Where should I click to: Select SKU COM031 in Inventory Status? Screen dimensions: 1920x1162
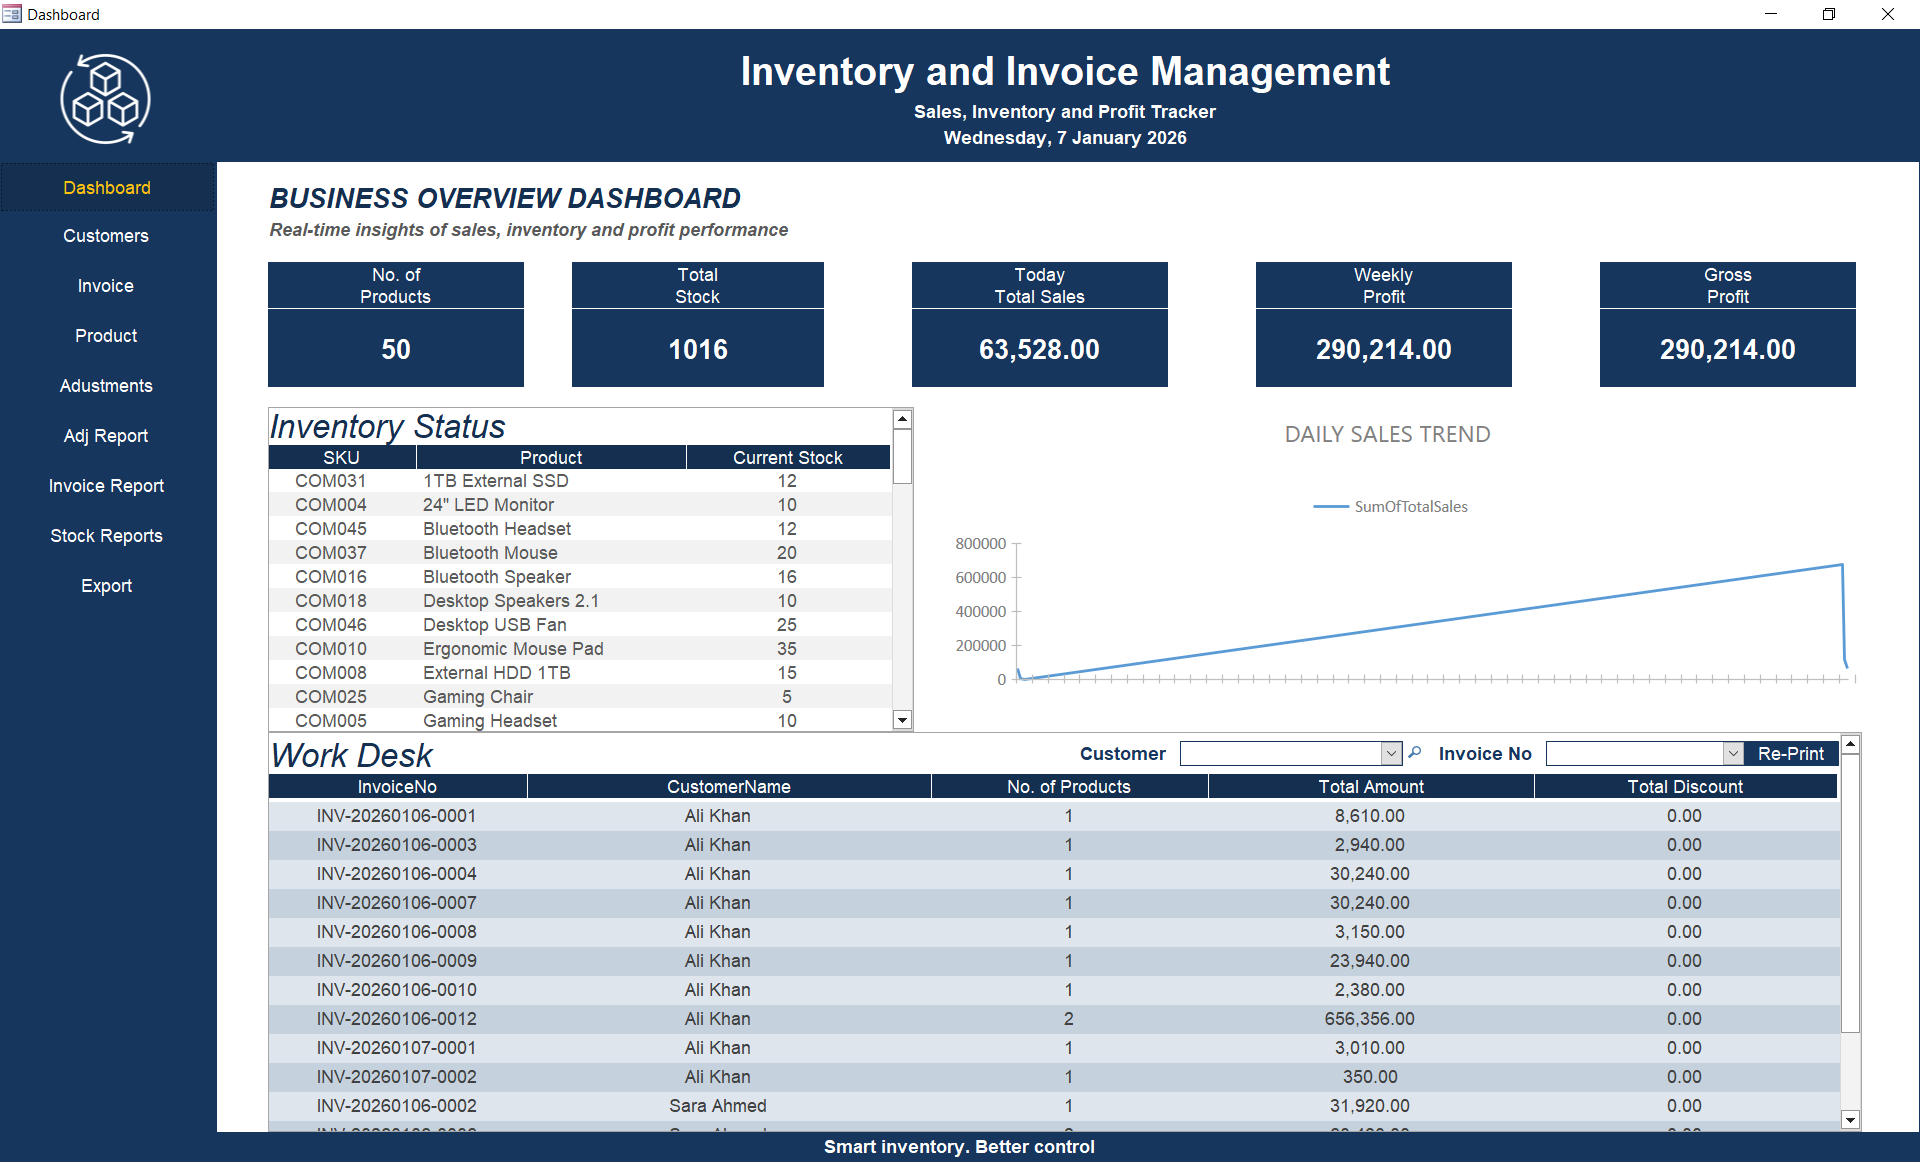[x=331, y=481]
